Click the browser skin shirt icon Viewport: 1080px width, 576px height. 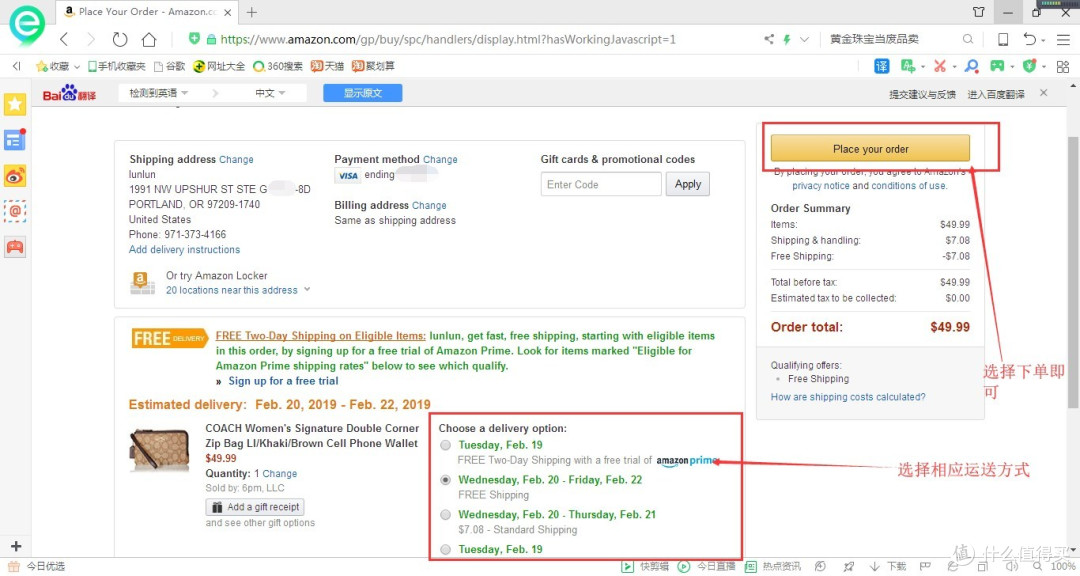coord(978,12)
